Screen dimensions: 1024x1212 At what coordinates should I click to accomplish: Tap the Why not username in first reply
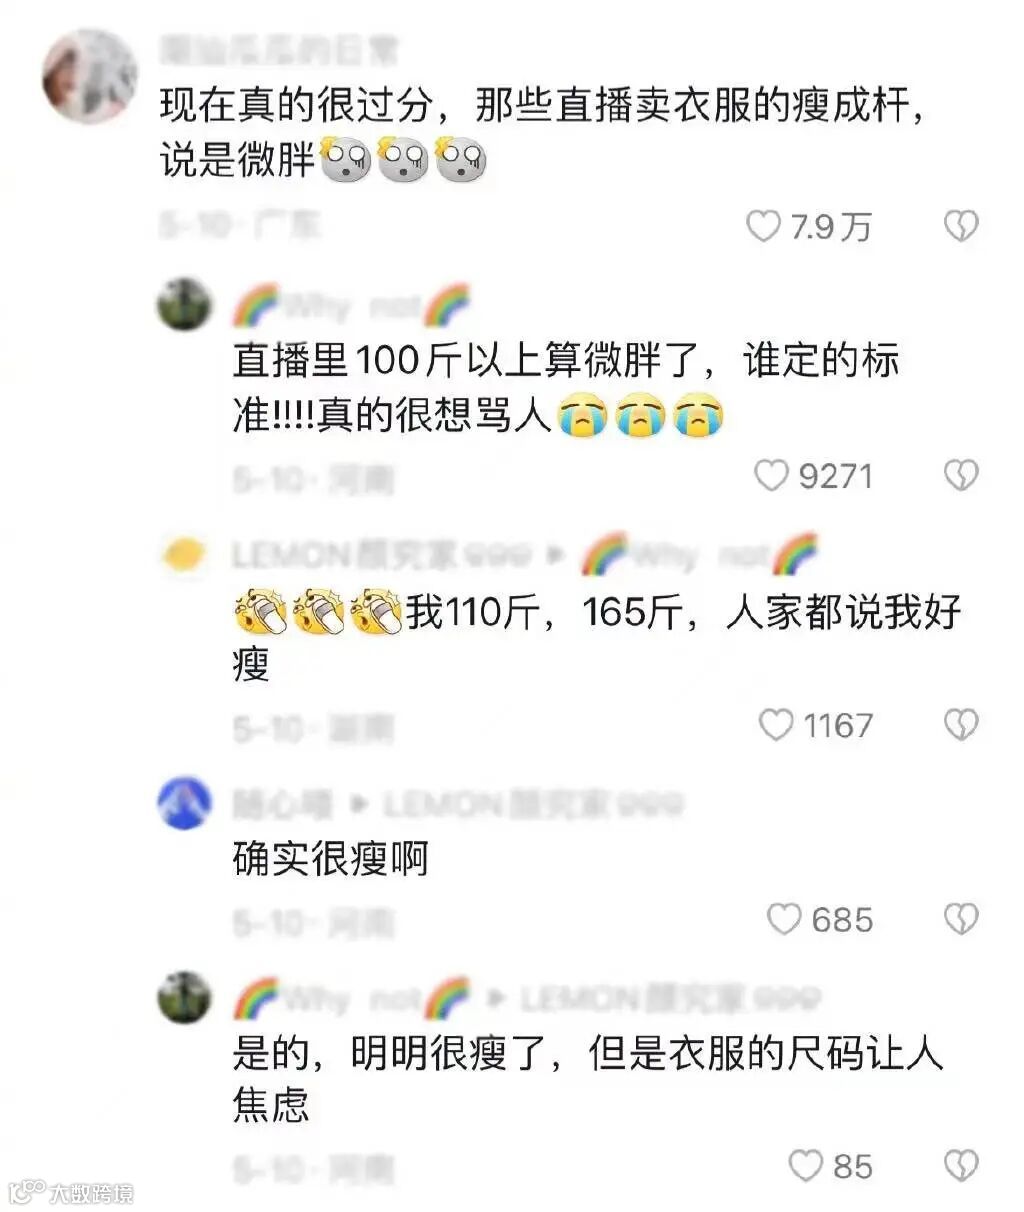coord(351,305)
